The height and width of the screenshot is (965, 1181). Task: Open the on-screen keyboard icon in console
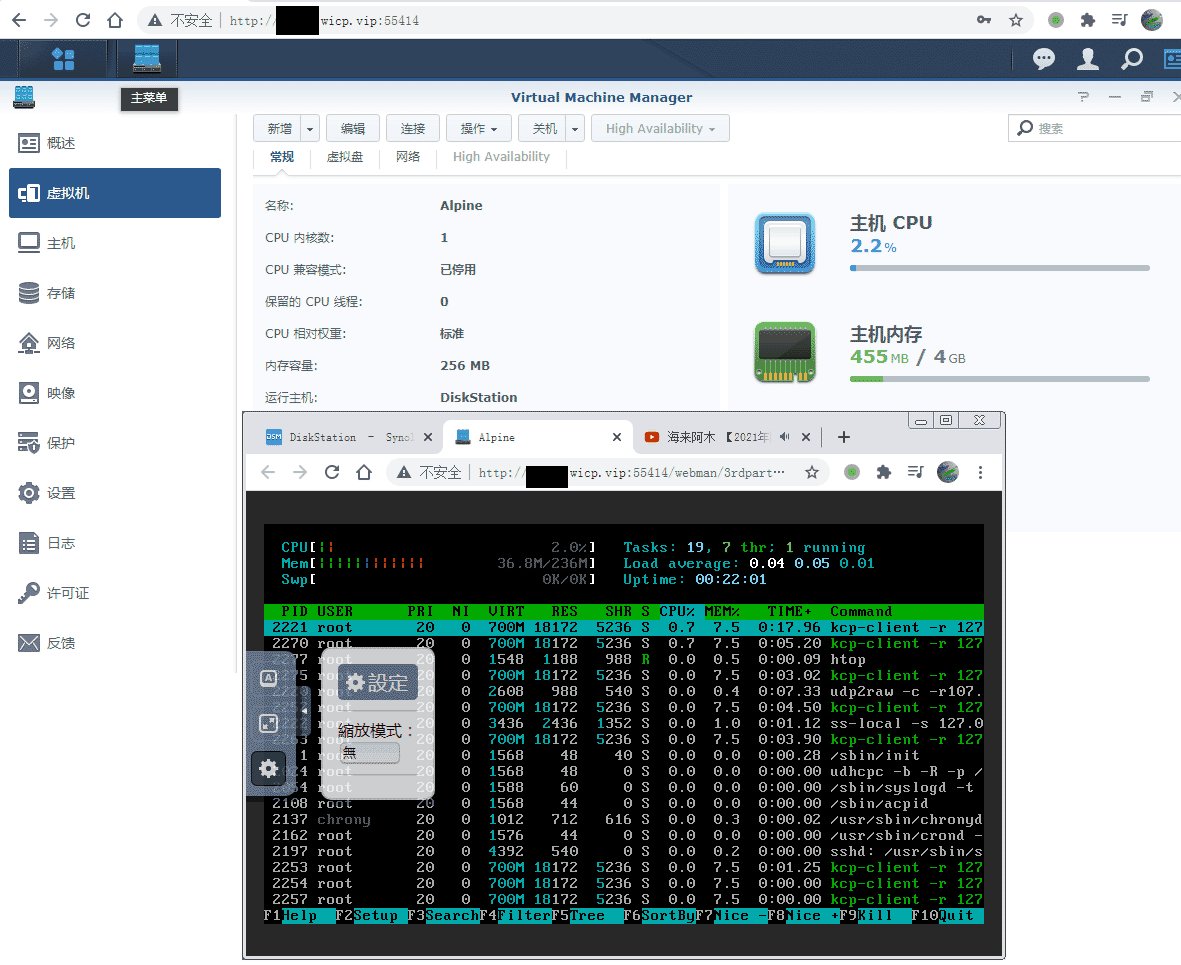(268, 679)
